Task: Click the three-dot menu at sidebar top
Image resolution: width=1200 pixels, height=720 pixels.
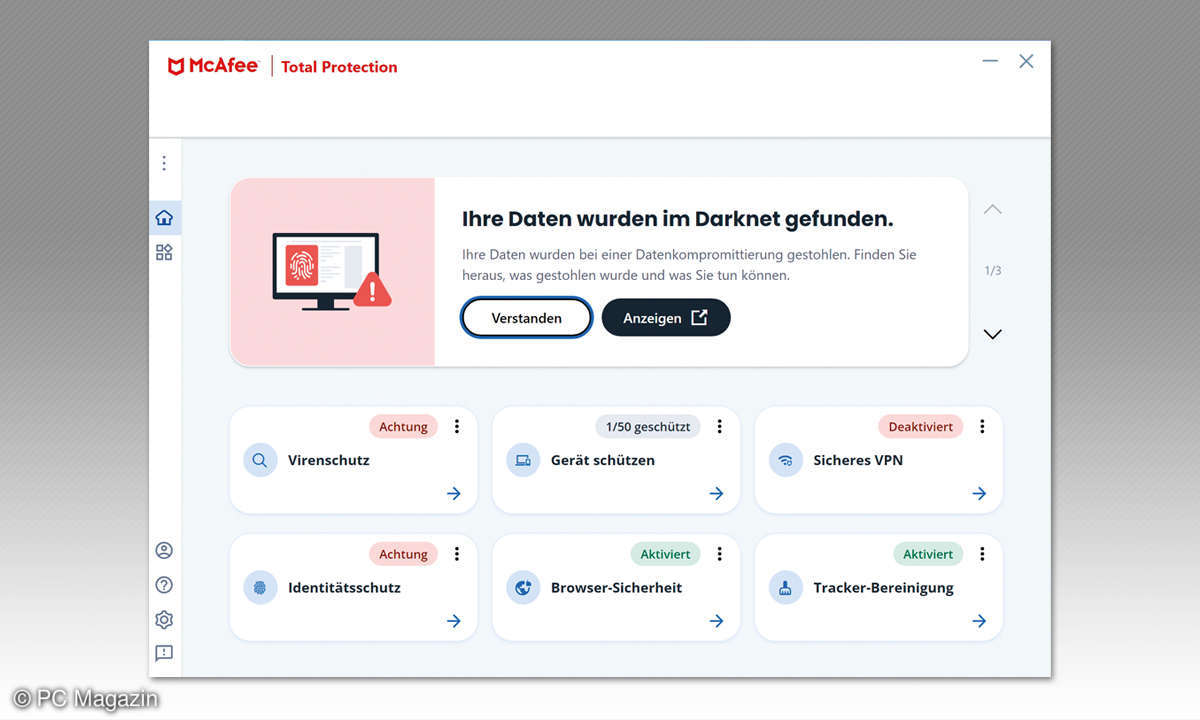Action: pos(164,163)
